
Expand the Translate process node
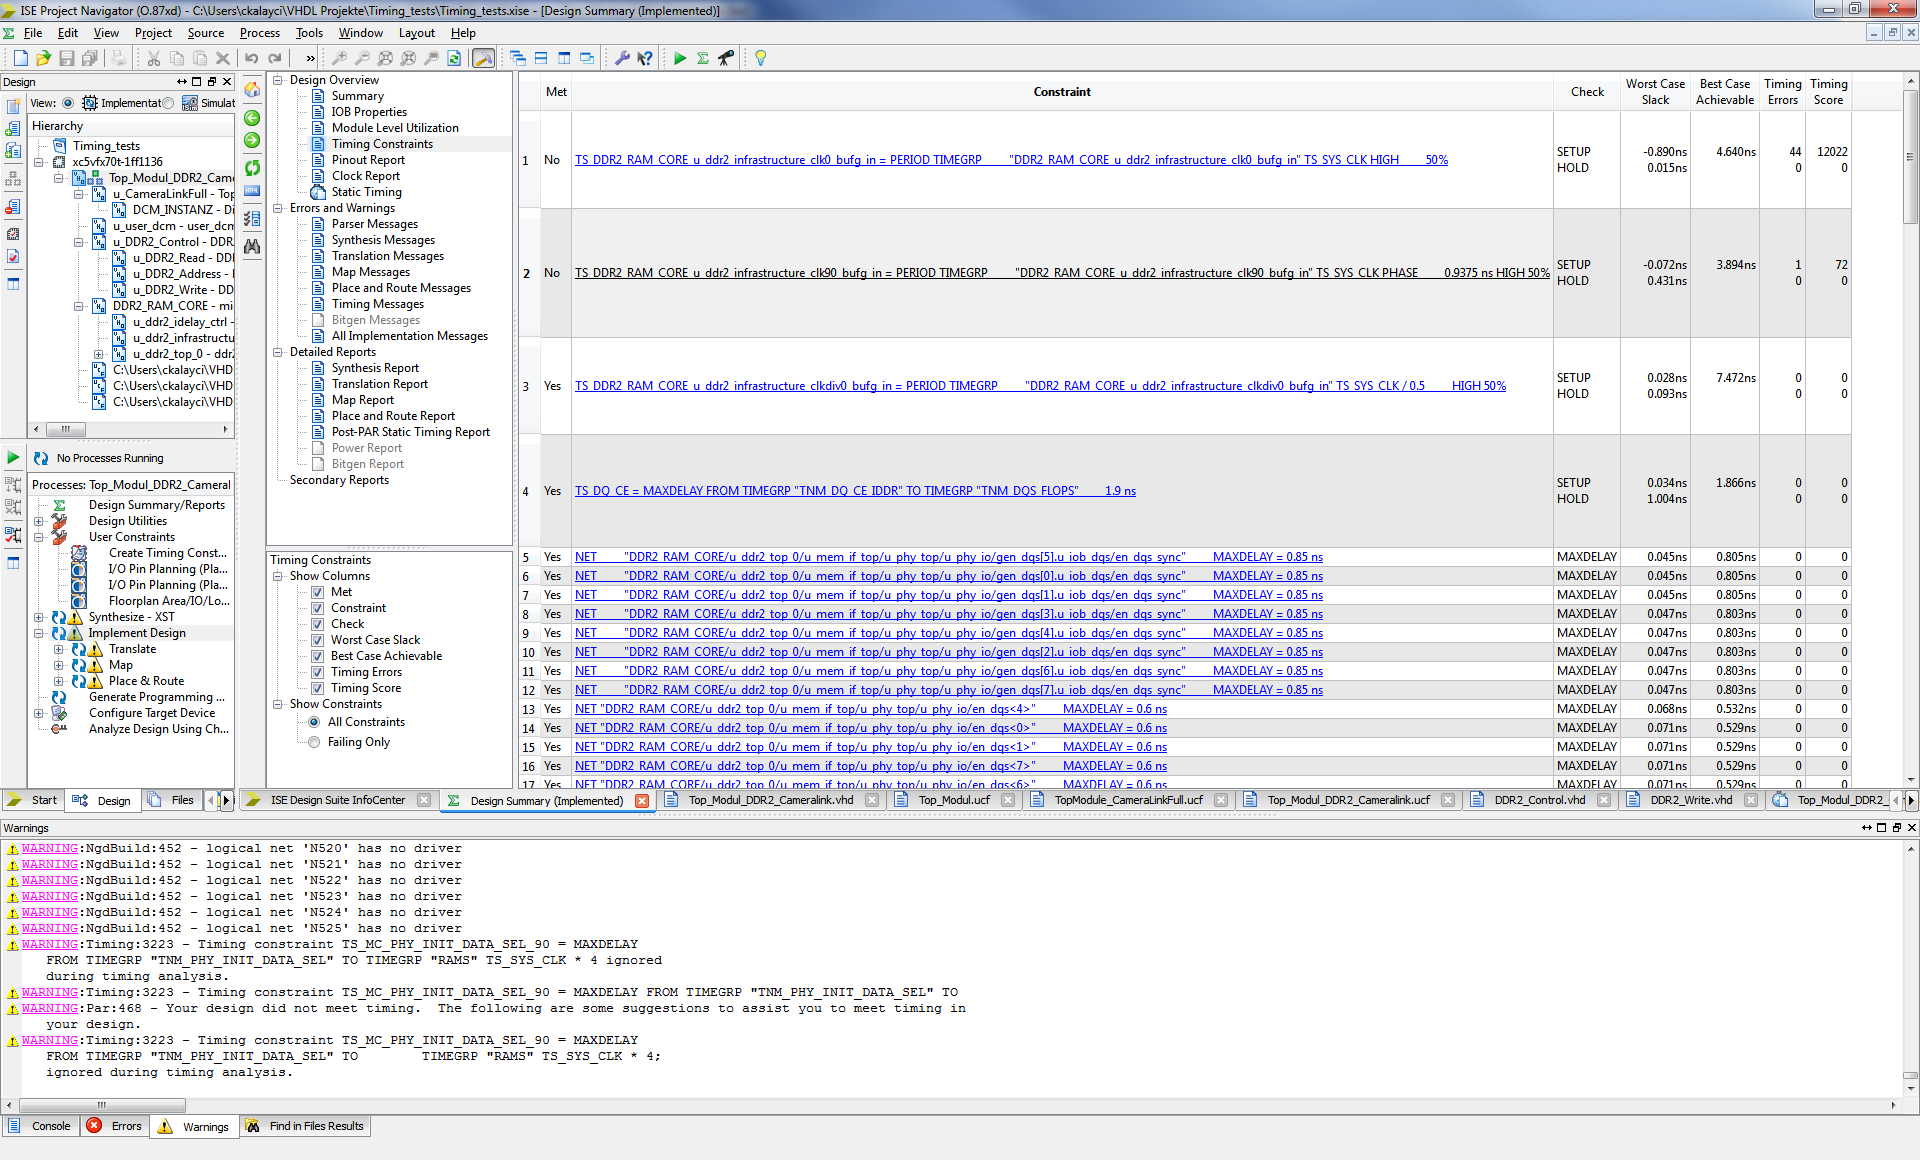[x=59, y=649]
